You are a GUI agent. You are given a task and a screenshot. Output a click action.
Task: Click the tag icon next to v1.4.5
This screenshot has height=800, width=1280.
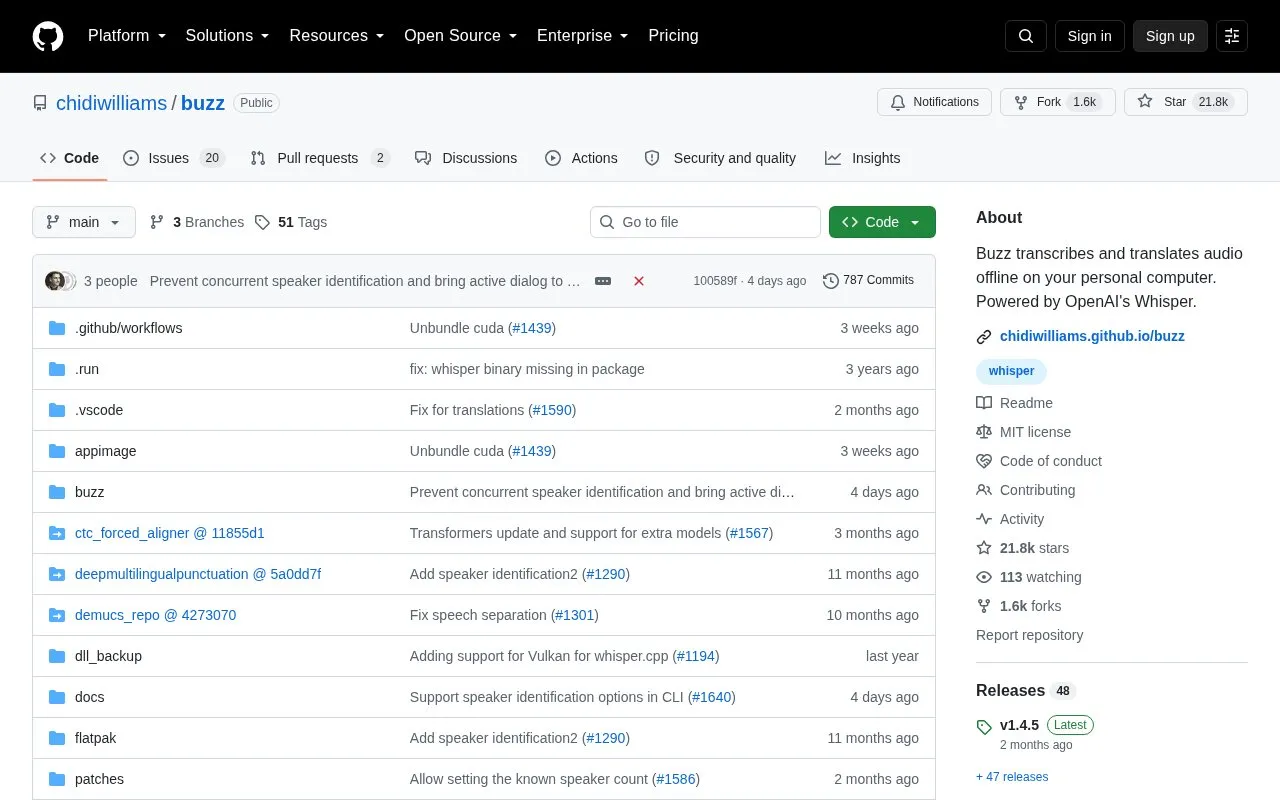coord(984,727)
